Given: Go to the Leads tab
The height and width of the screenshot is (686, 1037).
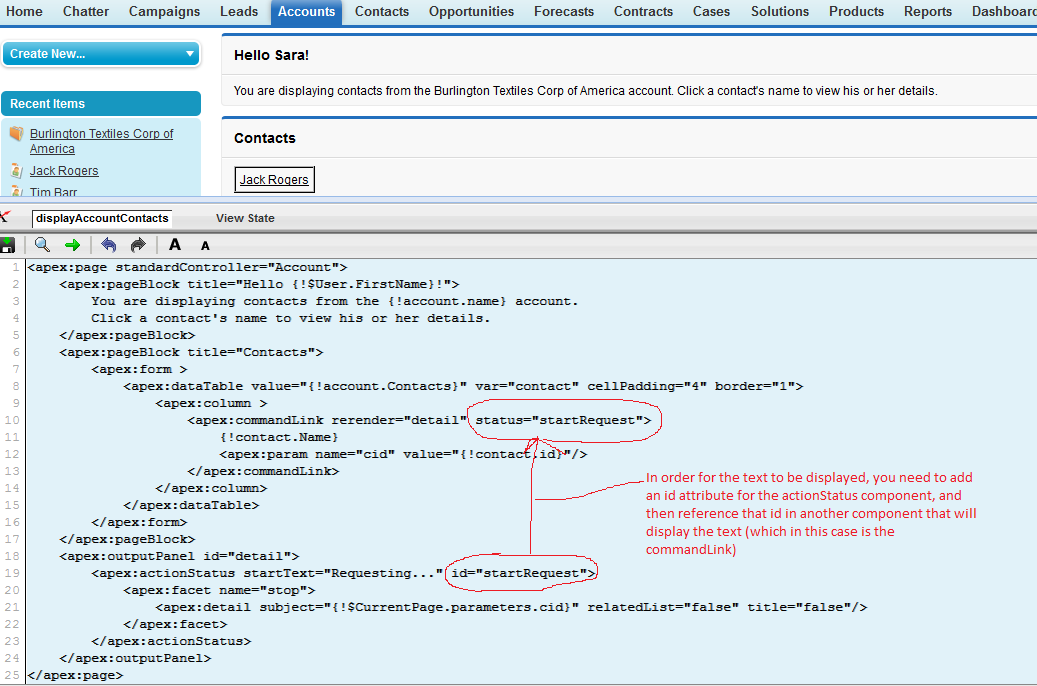Looking at the screenshot, I should [238, 12].
